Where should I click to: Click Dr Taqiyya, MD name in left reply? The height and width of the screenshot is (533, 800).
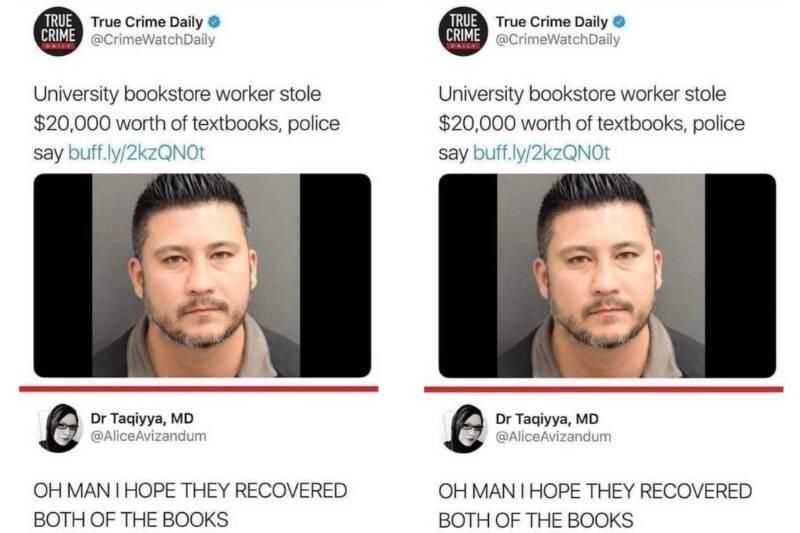[142, 418]
